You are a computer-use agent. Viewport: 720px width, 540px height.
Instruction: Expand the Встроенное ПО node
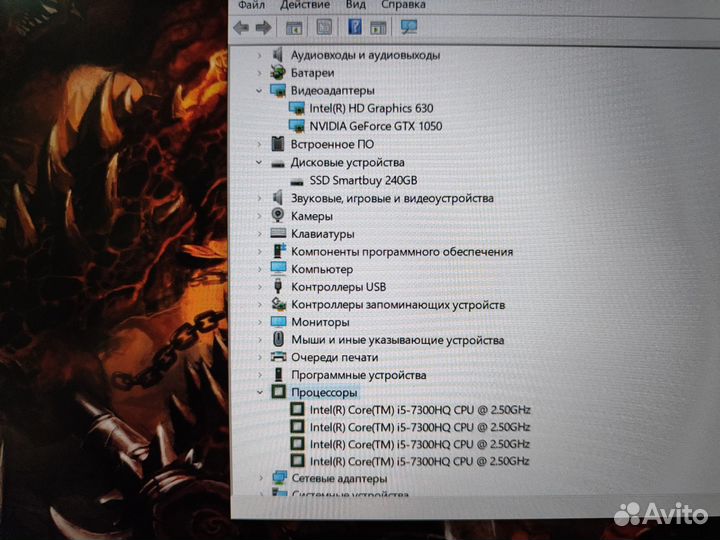pos(260,145)
